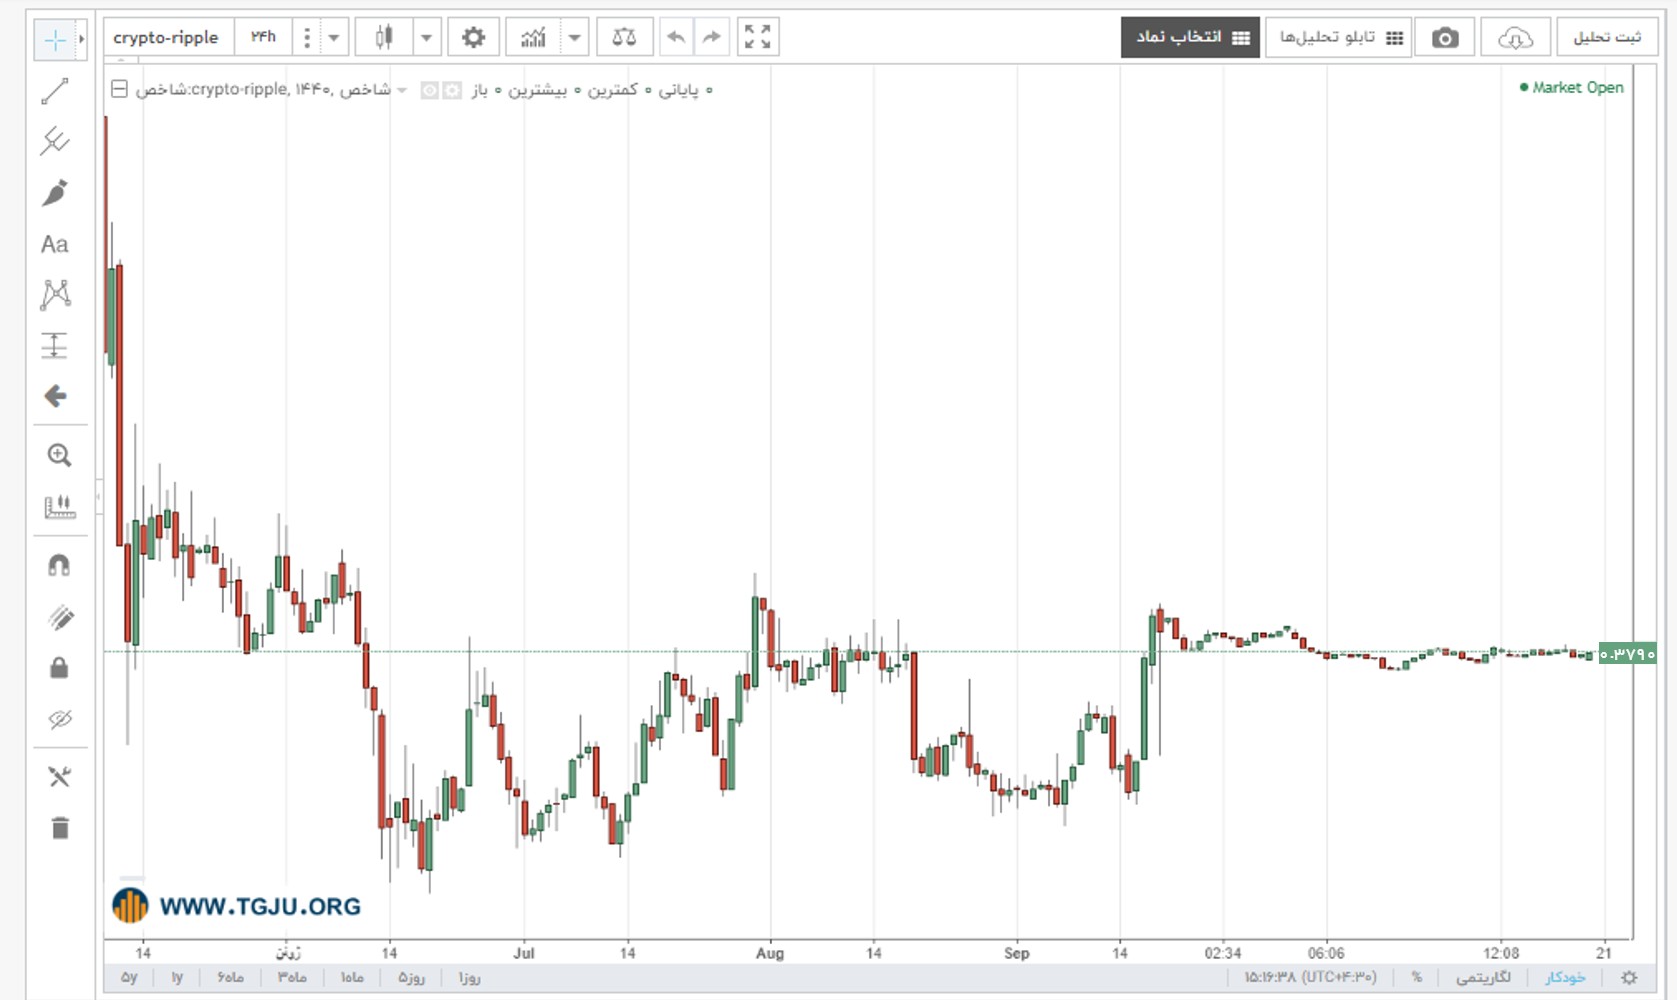Select the ruler Measure tool
This screenshot has height=1000, width=1677.
tap(59, 507)
